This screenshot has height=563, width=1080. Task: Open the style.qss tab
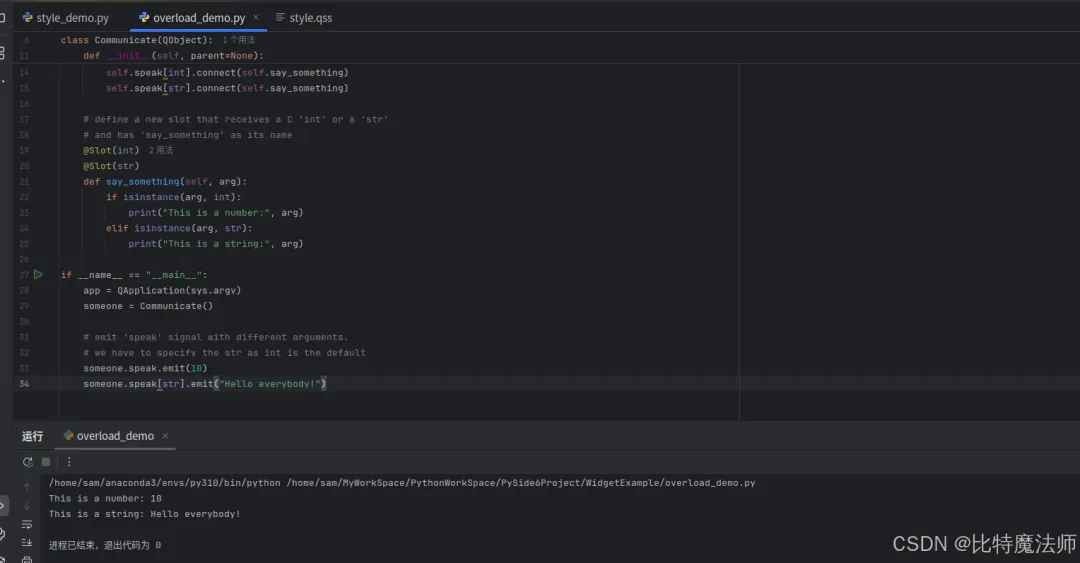click(x=304, y=18)
